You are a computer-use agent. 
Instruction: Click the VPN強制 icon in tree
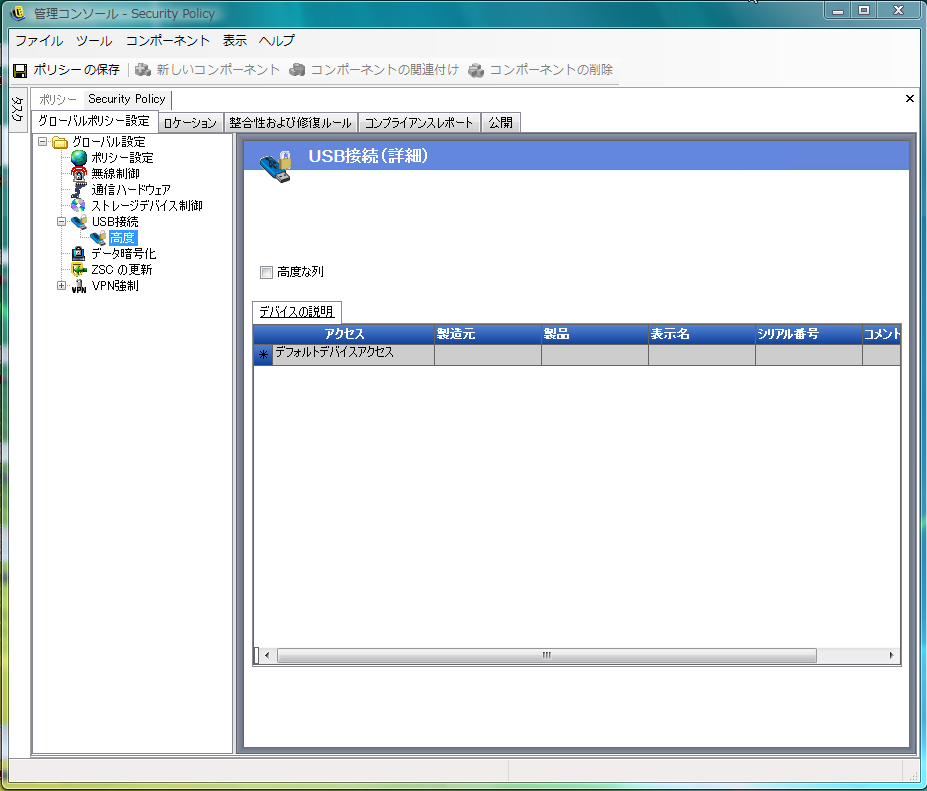coord(79,286)
